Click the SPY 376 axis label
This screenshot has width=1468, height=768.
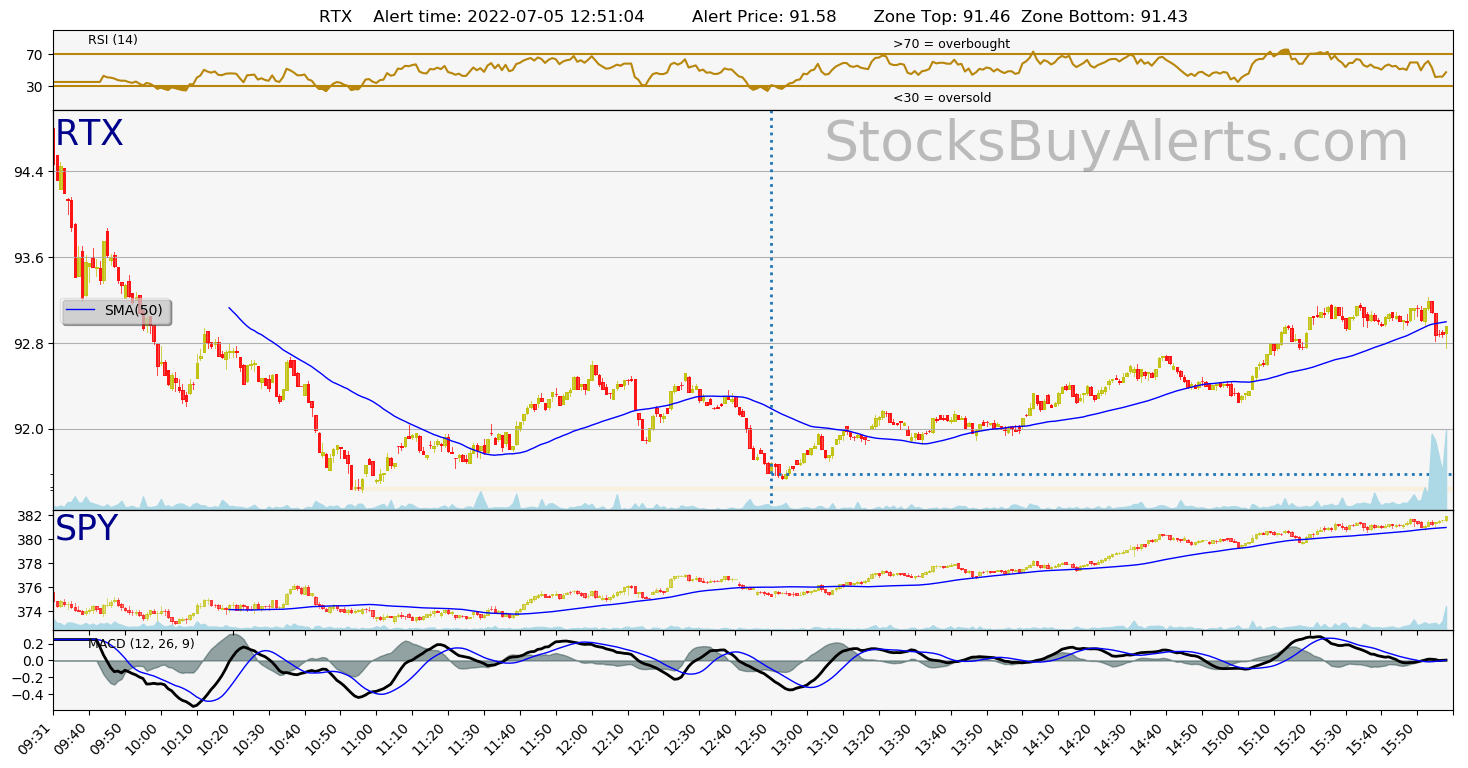point(31,588)
